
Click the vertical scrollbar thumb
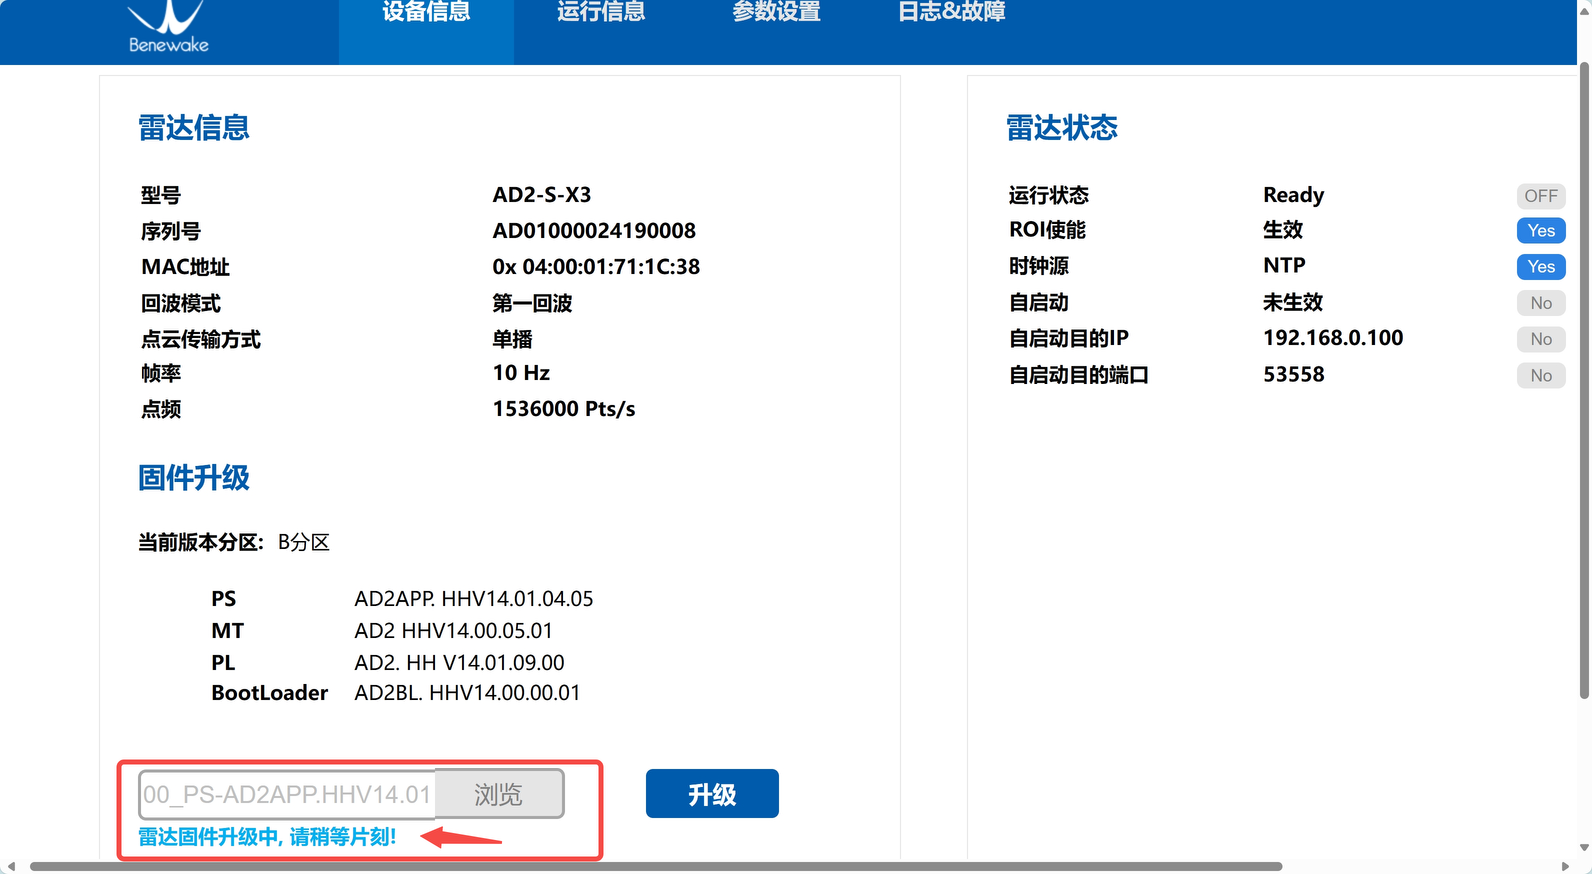coord(1584,380)
